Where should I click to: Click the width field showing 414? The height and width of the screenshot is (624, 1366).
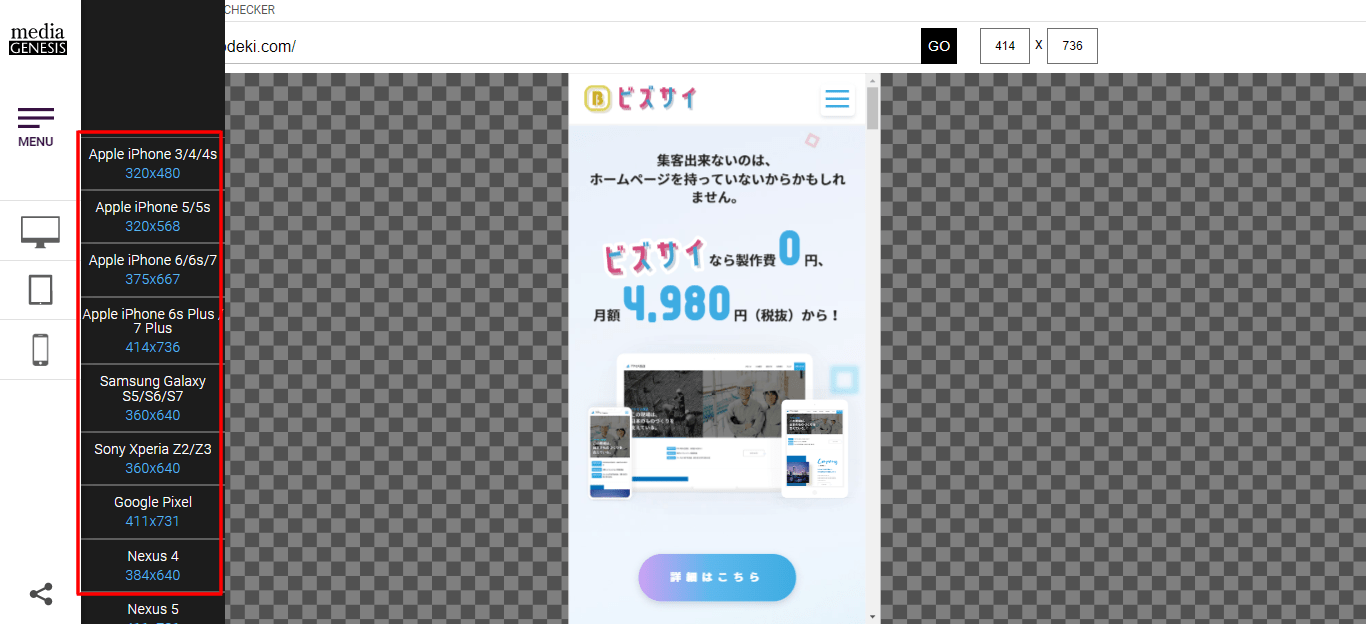point(1005,46)
